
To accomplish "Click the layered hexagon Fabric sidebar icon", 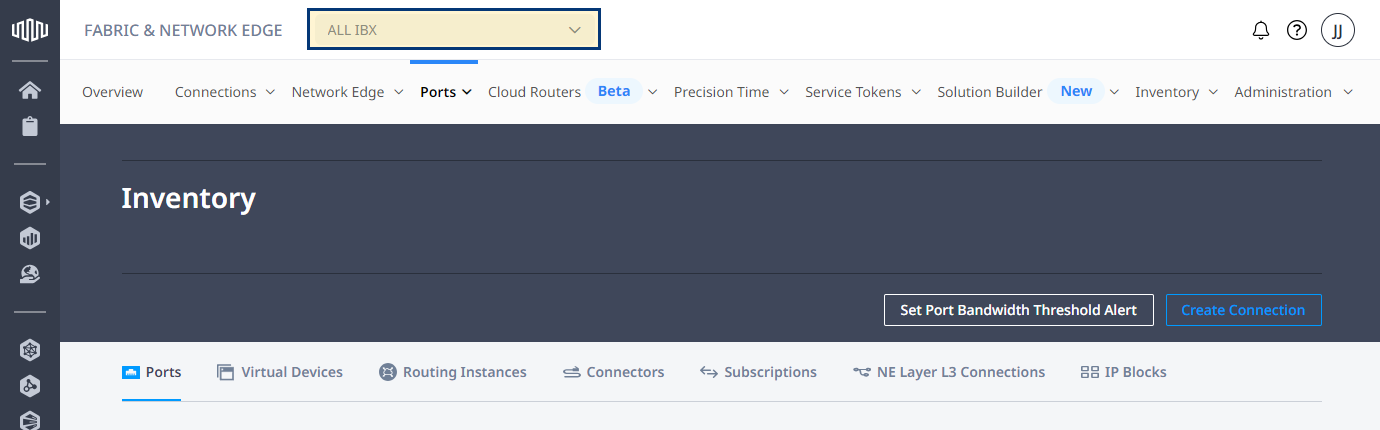I will (30, 202).
